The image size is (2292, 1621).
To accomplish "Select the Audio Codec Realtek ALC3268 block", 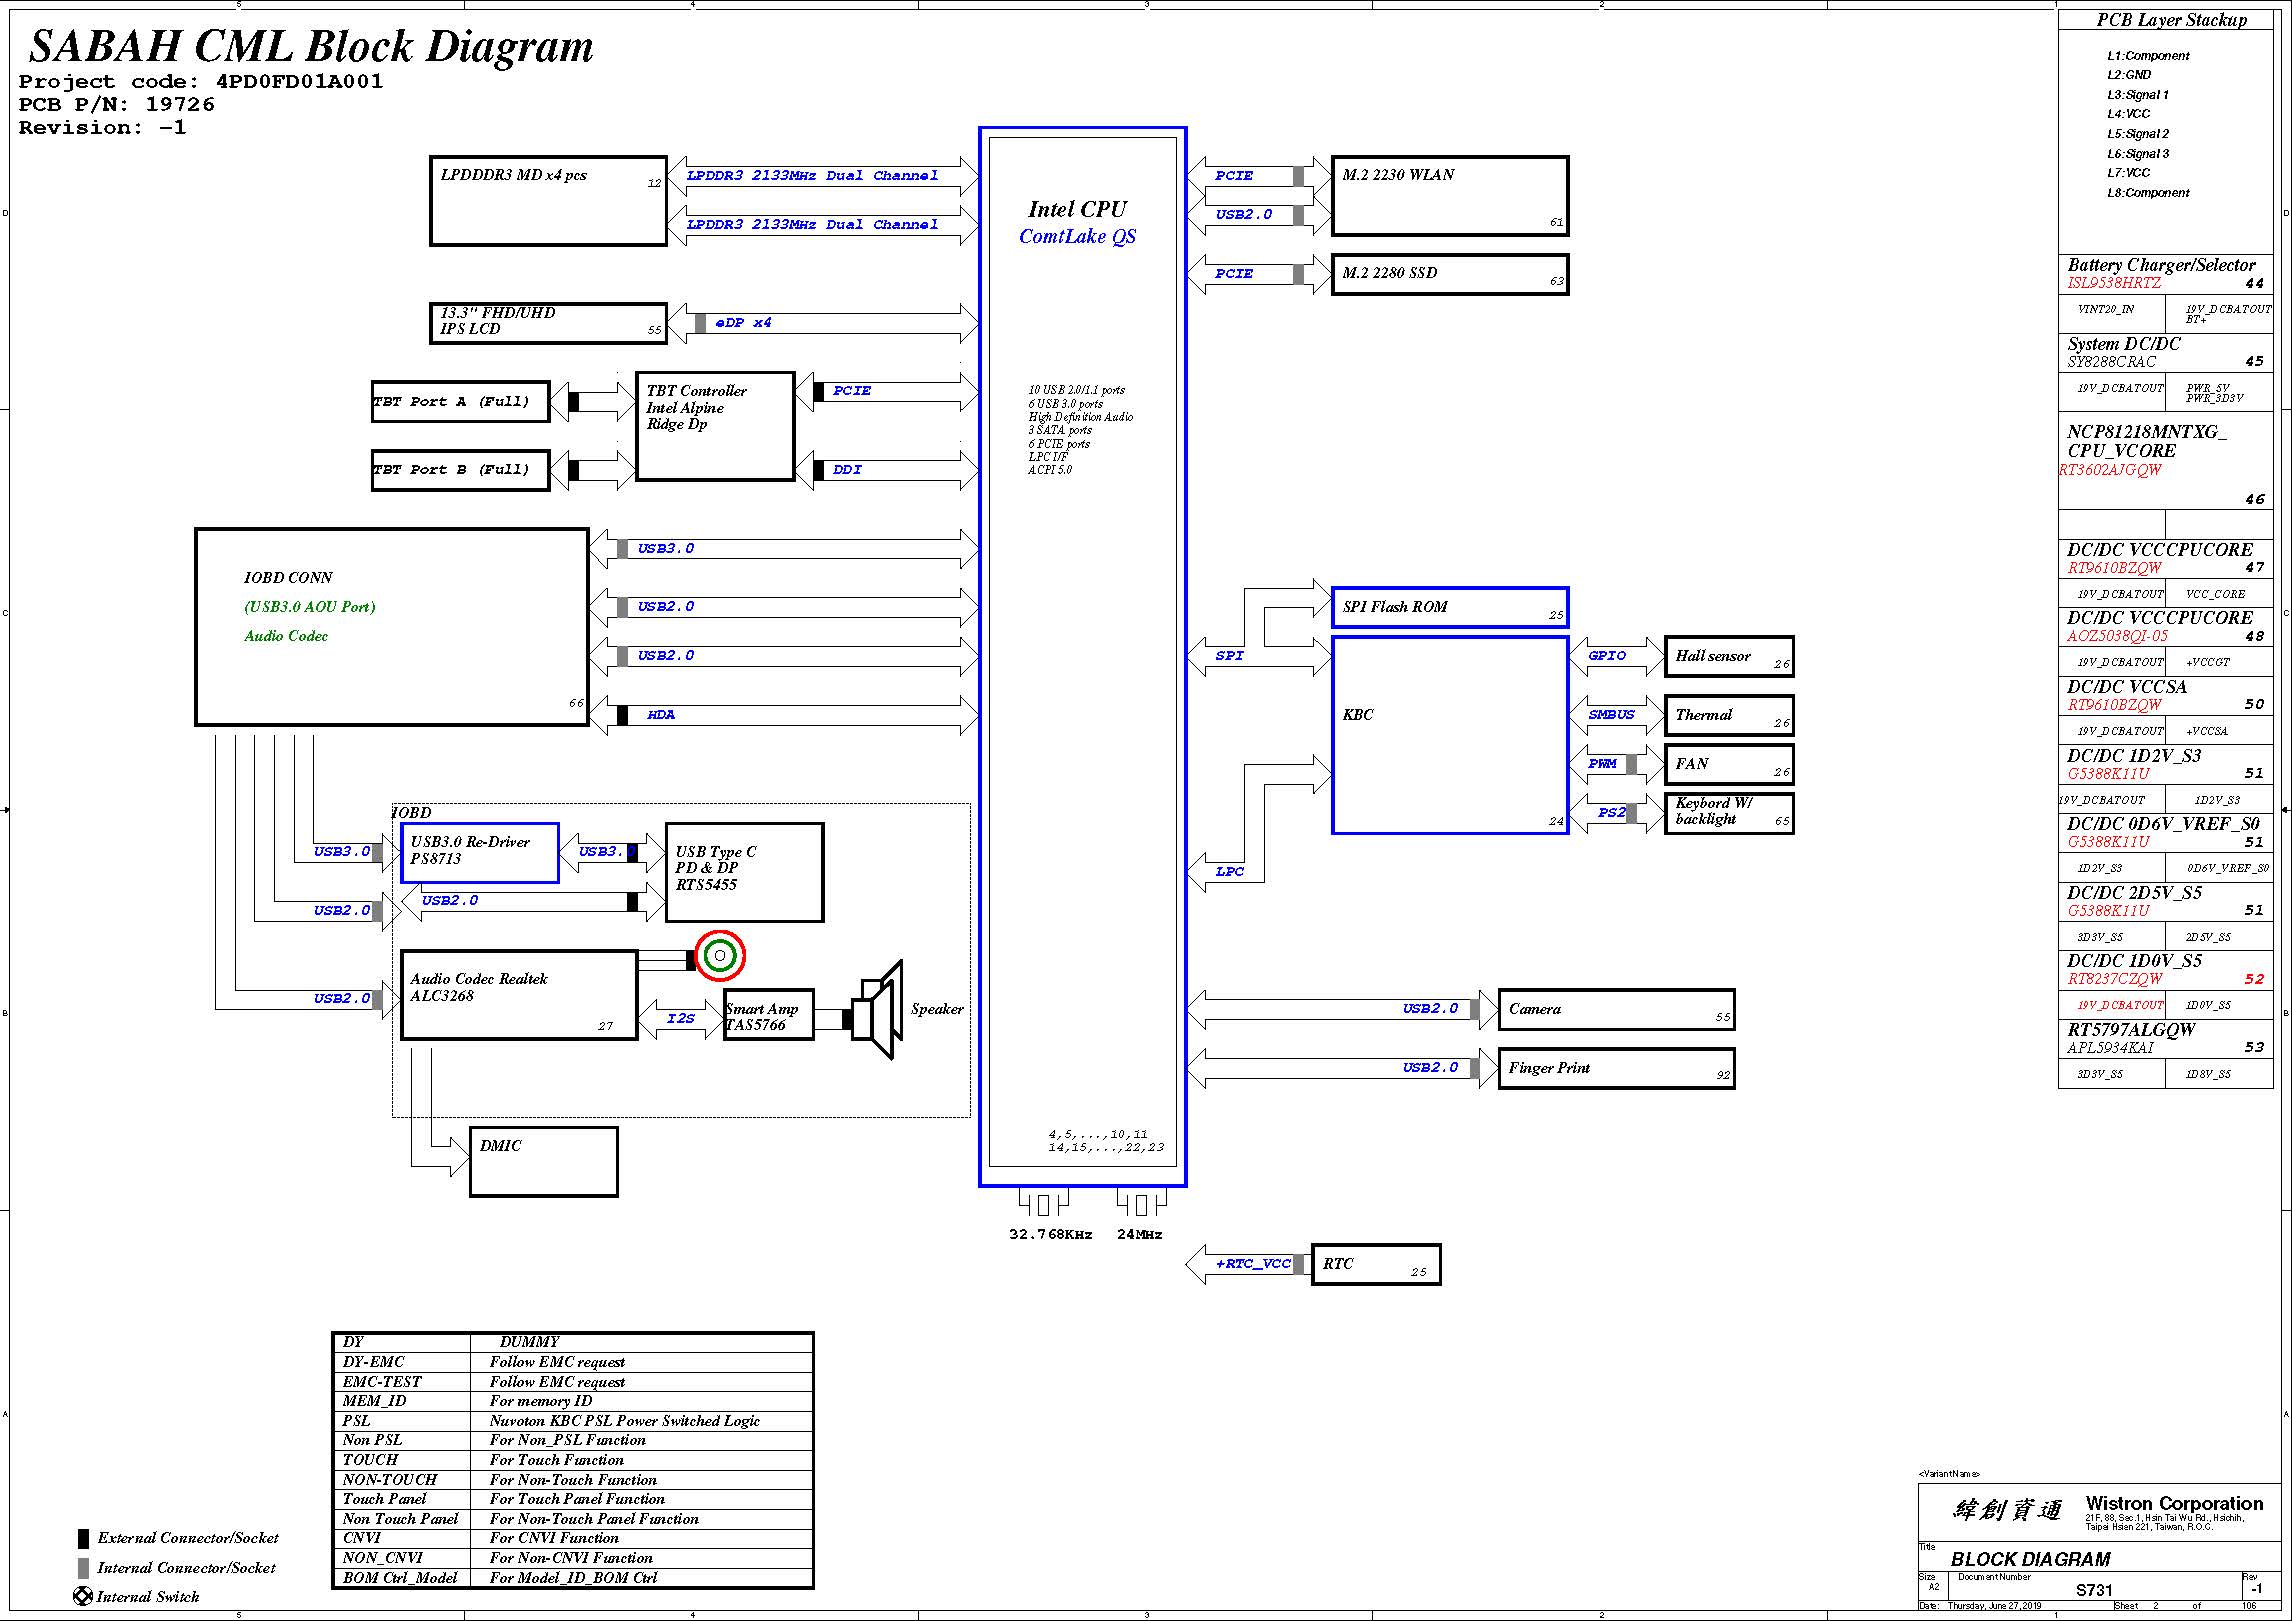I will tap(518, 995).
